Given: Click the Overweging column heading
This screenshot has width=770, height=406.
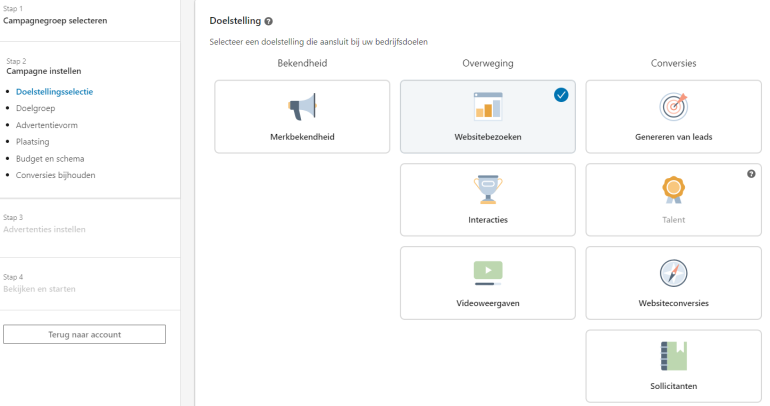Looking at the screenshot, I should [488, 63].
